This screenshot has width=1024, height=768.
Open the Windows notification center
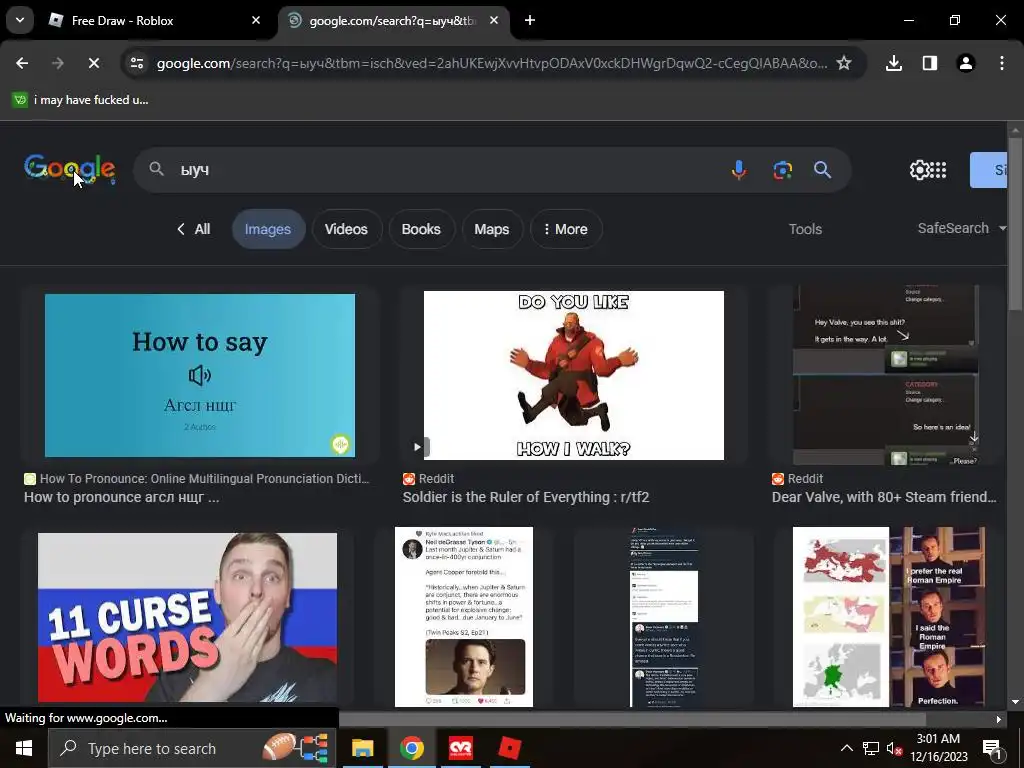pos(991,748)
